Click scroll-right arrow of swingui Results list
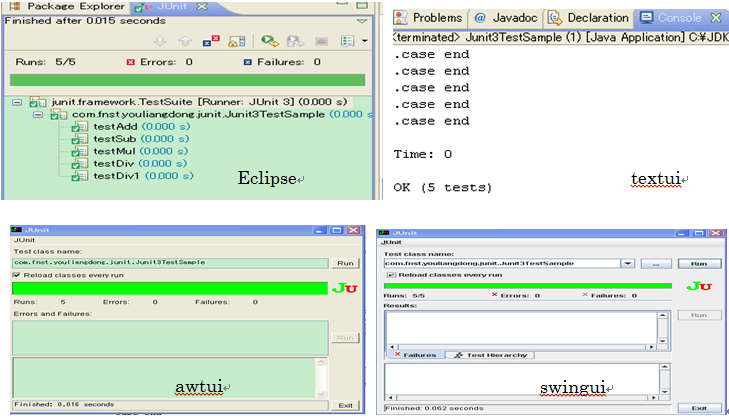 pyautogui.click(x=651, y=347)
